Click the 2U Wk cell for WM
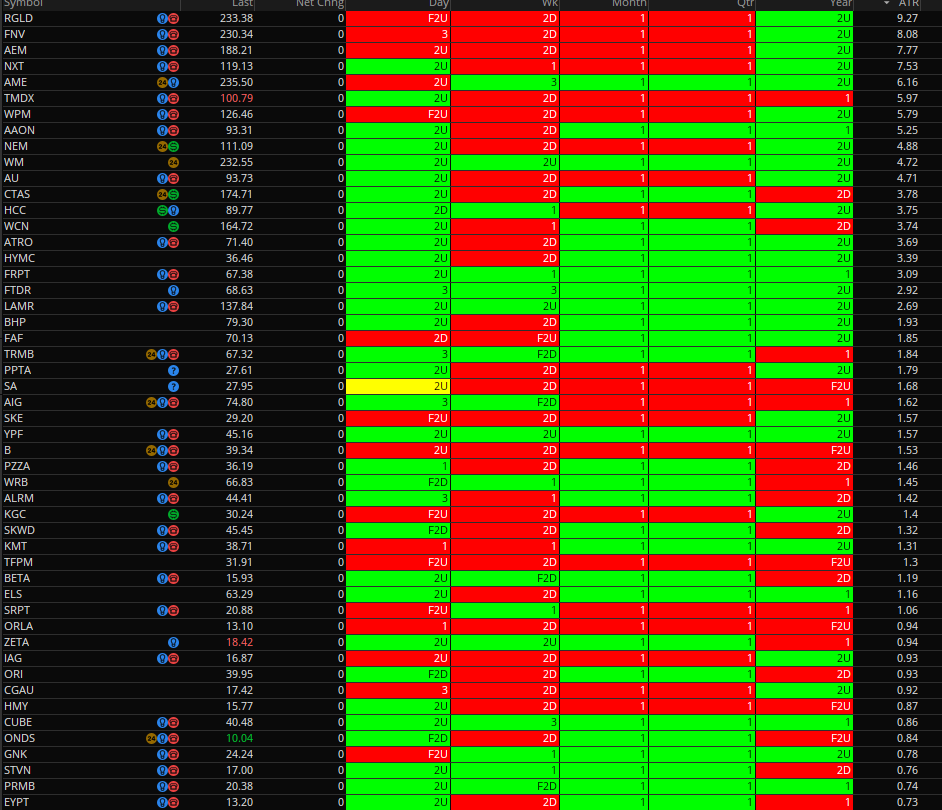Image resolution: width=942 pixels, height=810 pixels. (x=505, y=162)
